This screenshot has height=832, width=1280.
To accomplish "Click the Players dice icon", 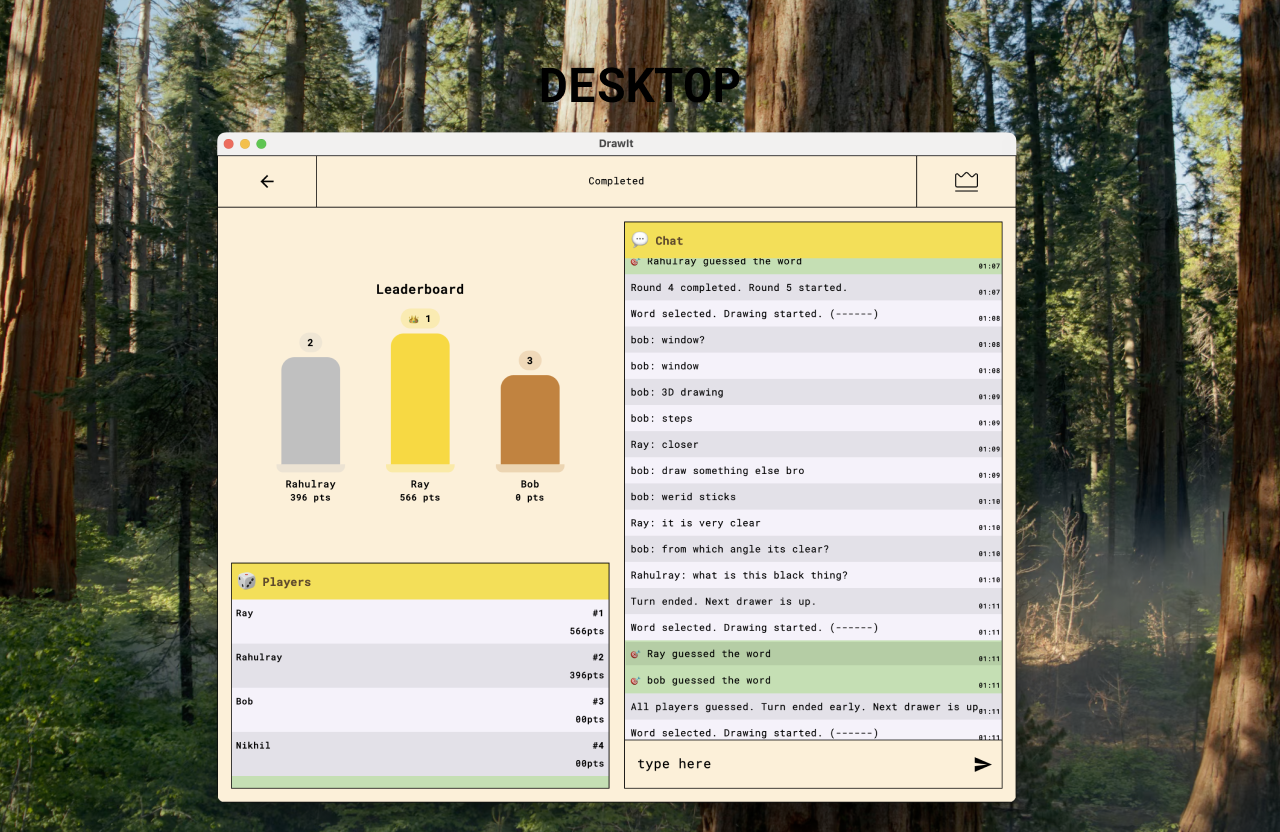I will (246, 581).
